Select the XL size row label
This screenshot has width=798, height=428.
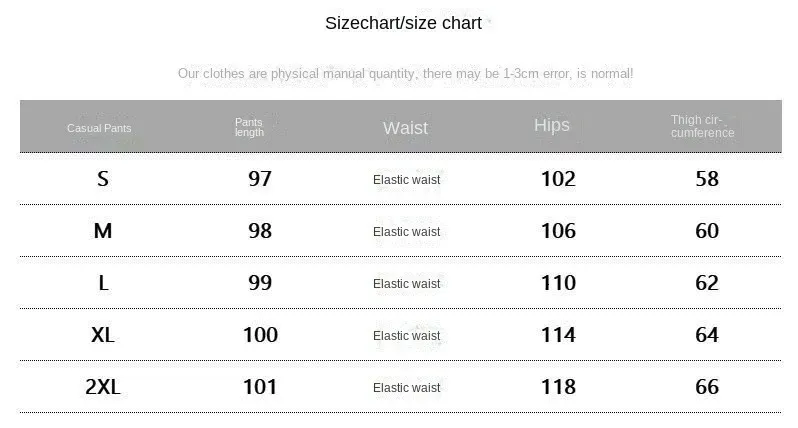(x=103, y=335)
